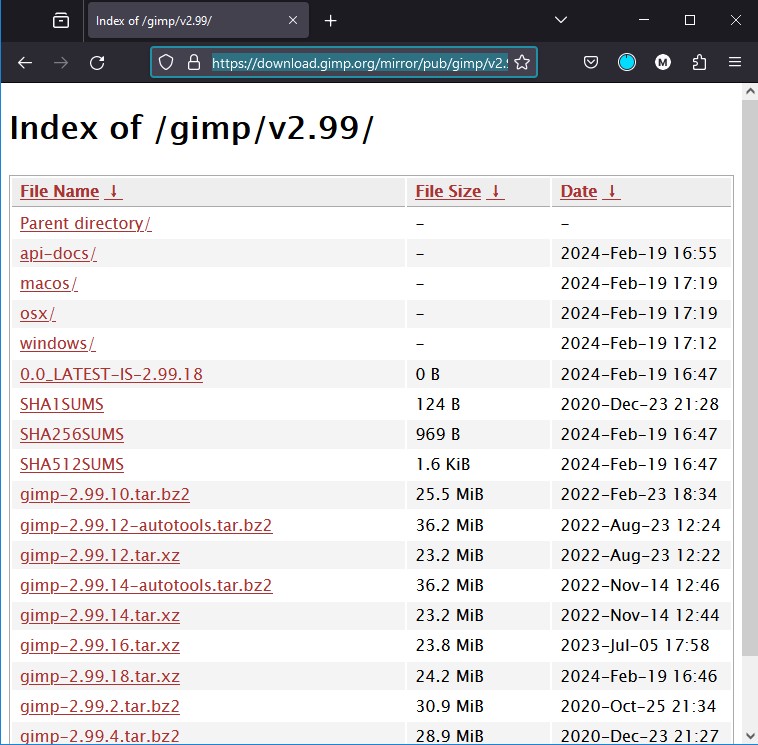Download gimp-2.99.2.tar.bz2
Screen dimensions: 758x745
100,706
